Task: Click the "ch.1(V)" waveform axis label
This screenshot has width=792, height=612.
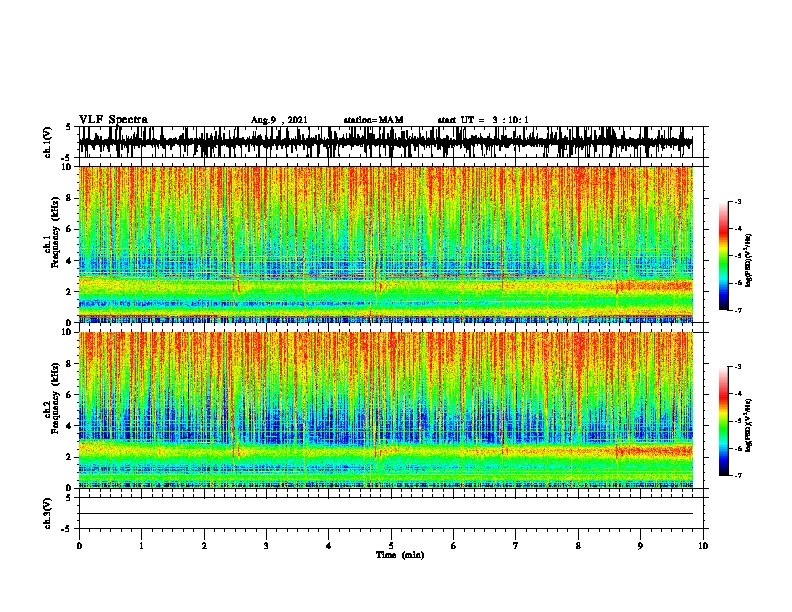Action: pyautogui.click(x=47, y=142)
